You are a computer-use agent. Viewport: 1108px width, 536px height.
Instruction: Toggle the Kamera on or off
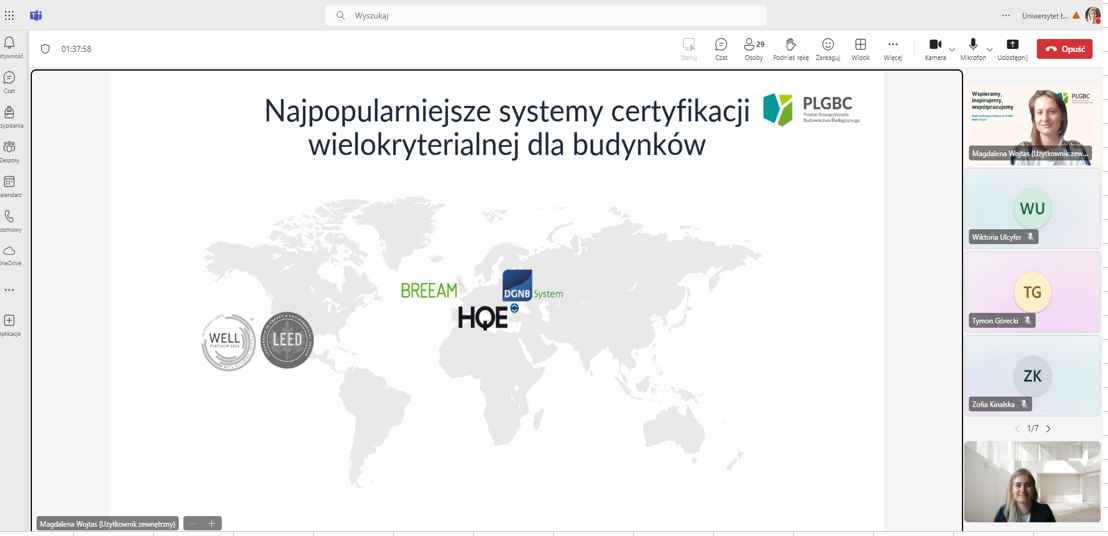tap(935, 49)
